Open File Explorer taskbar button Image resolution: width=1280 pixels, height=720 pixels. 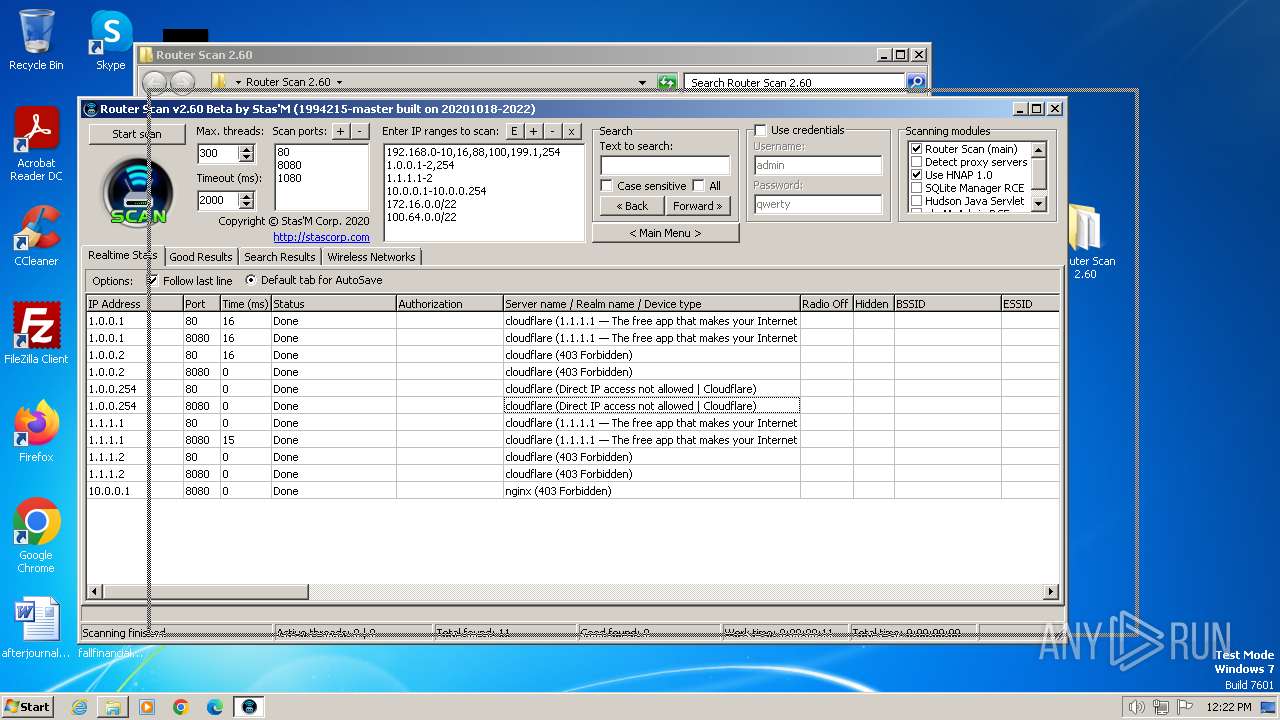click(113, 706)
